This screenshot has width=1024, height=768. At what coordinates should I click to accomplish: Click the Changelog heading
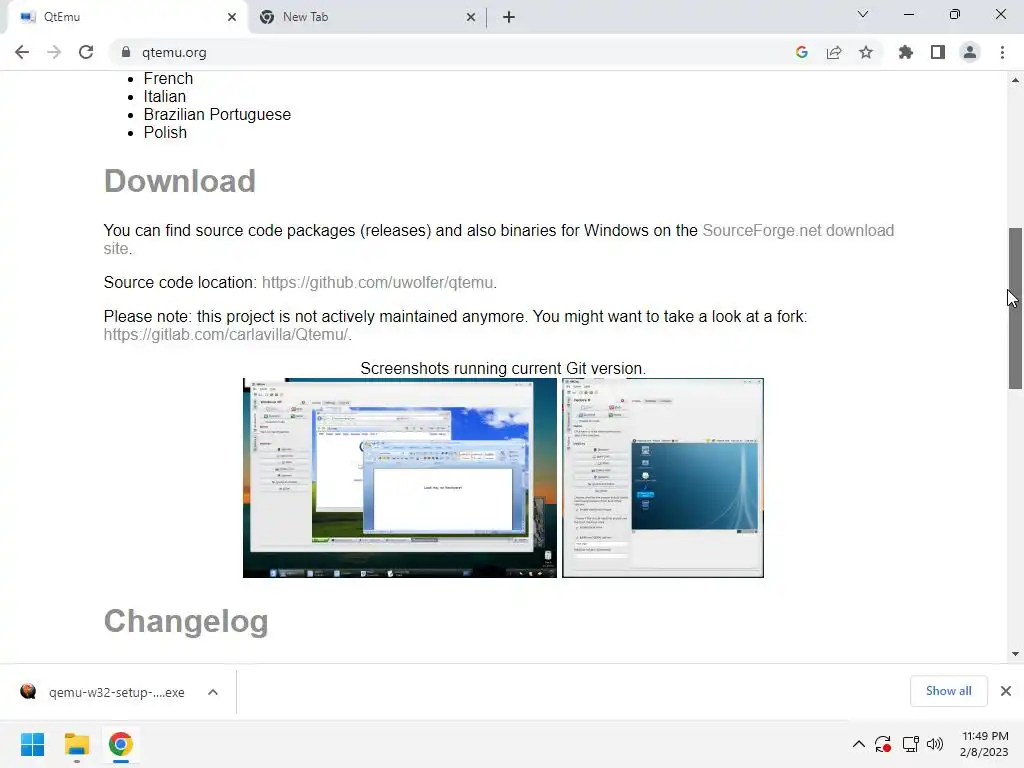186,621
